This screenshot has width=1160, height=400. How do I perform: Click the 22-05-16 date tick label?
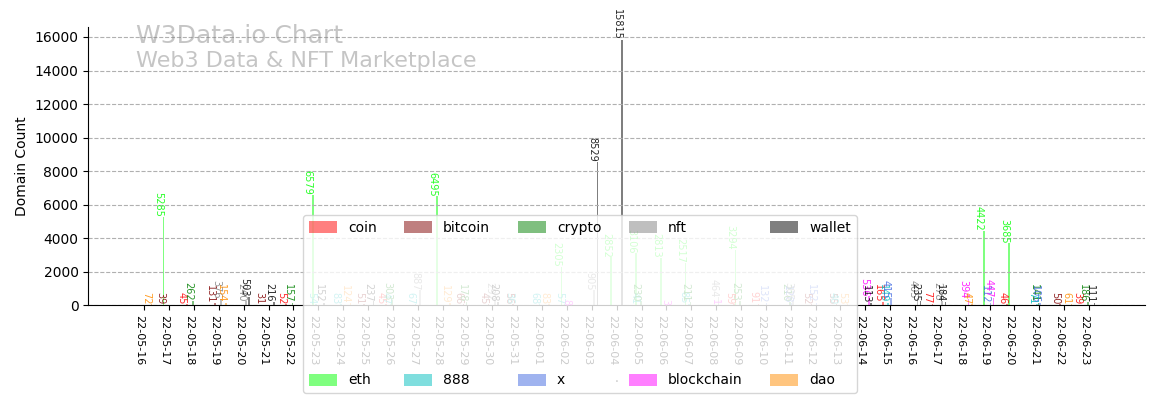pos(142,341)
